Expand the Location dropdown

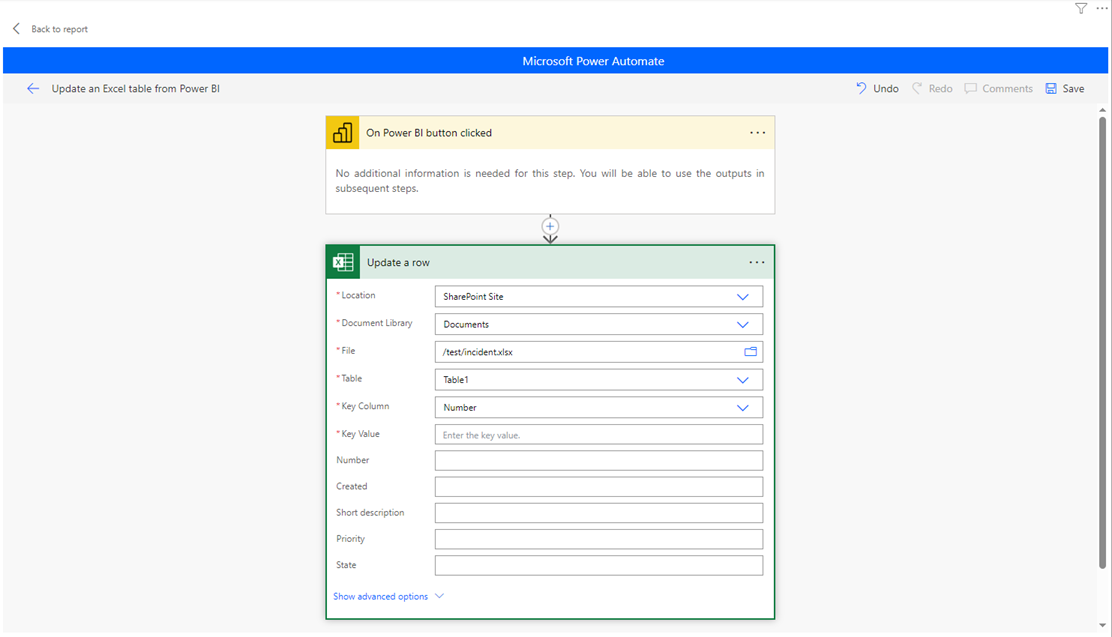(x=743, y=297)
